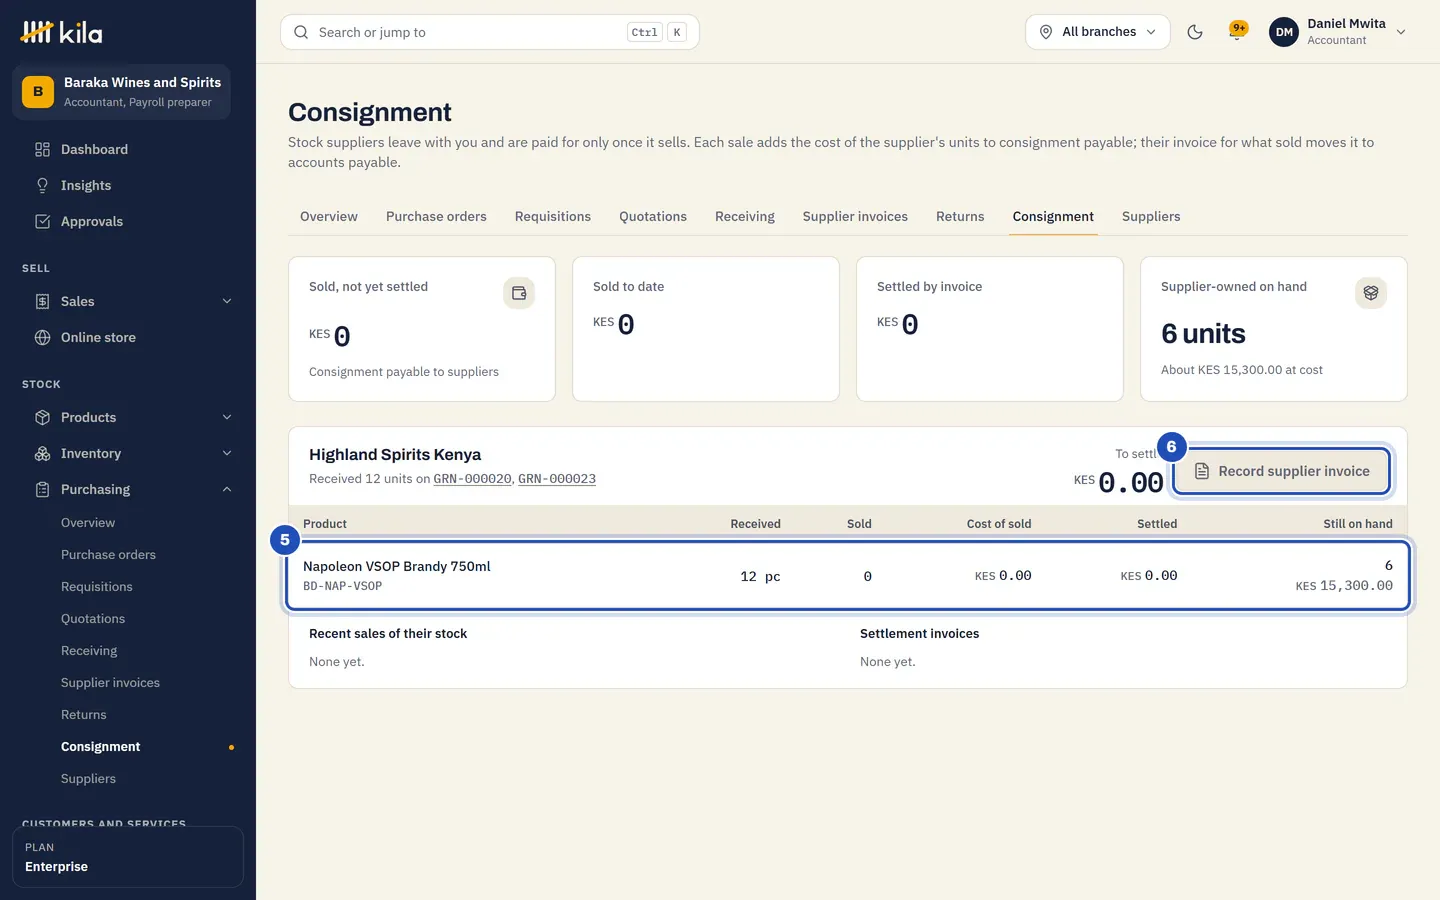Focus the Search or jump to field

490,32
